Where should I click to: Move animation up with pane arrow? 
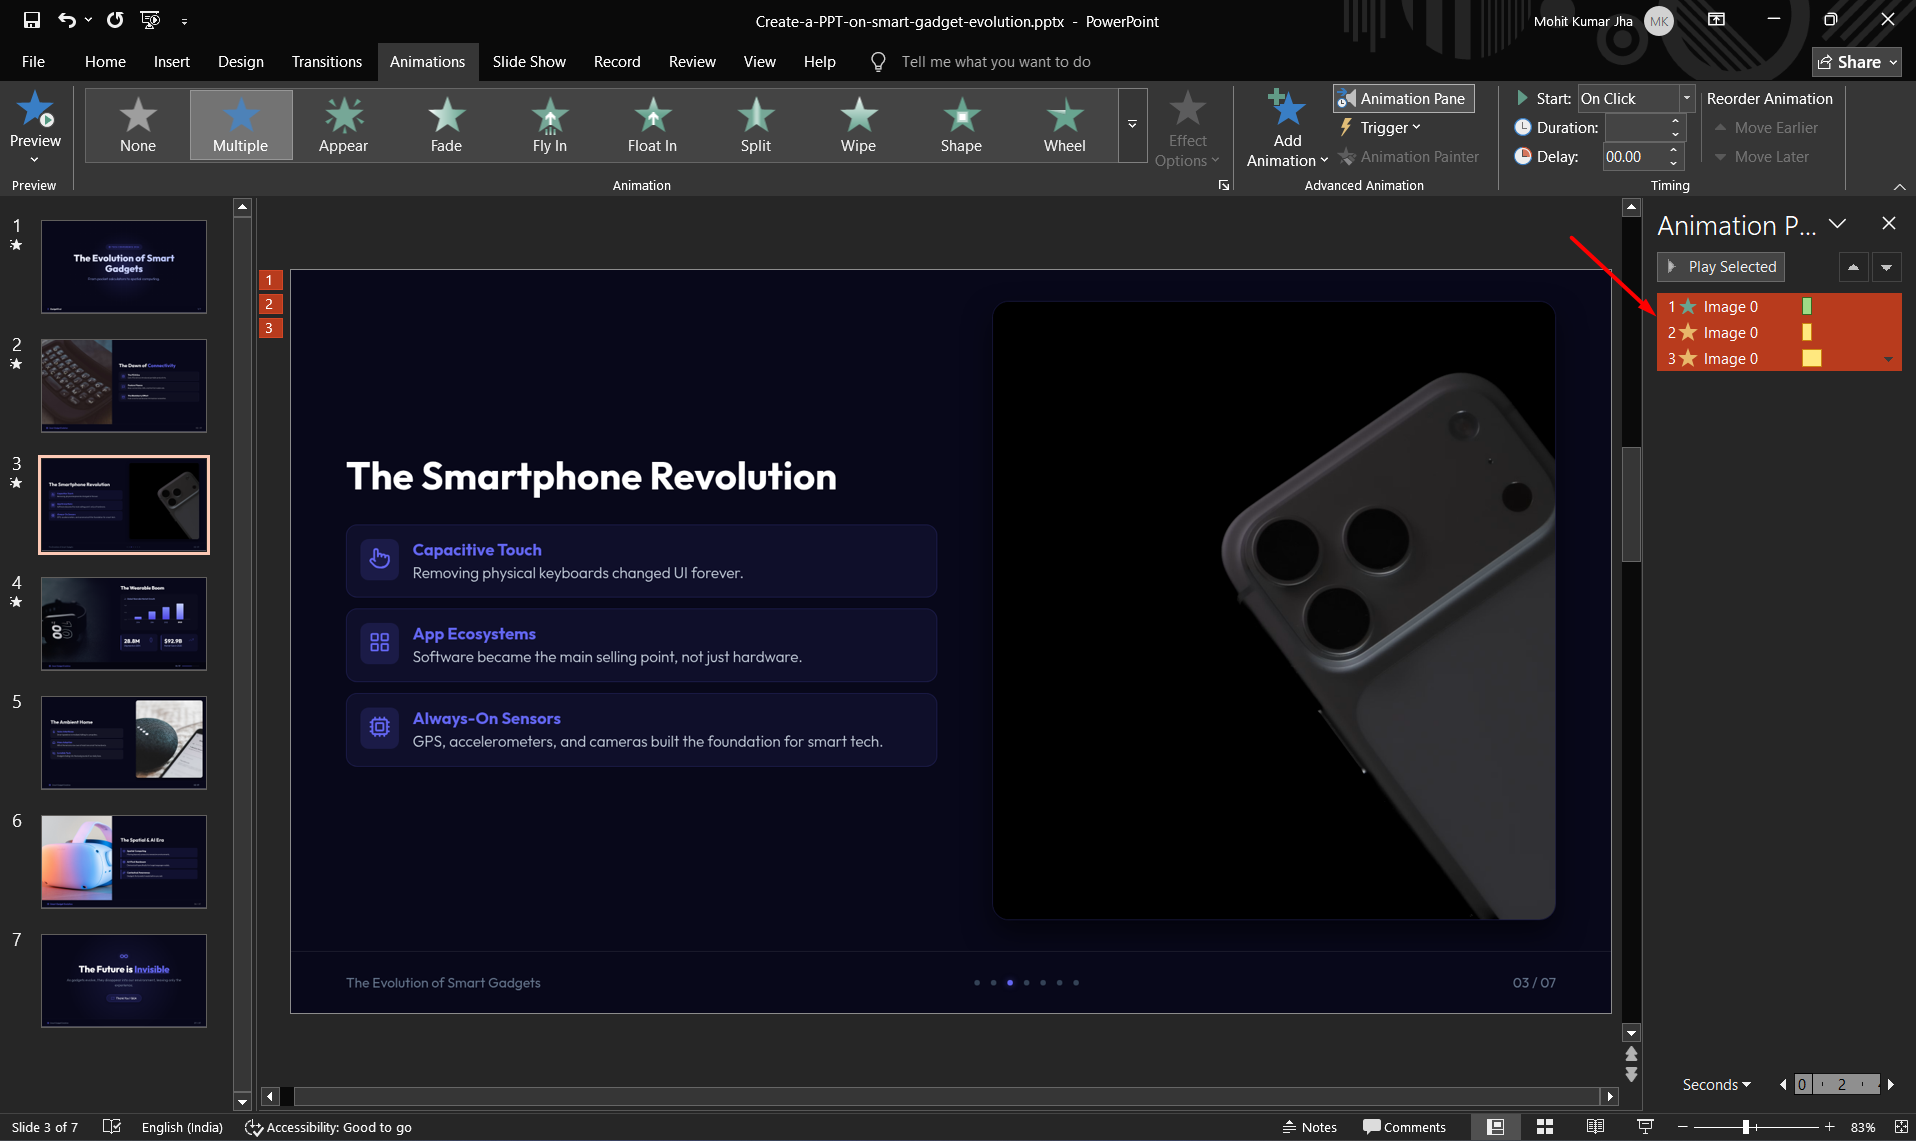pos(1853,267)
